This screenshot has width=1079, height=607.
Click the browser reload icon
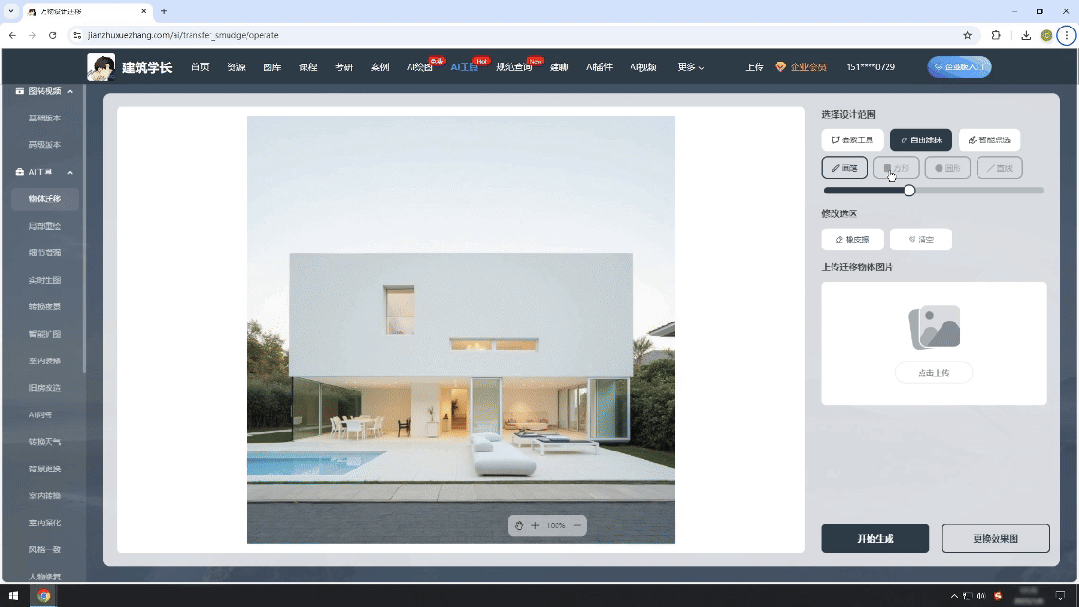click(52, 35)
